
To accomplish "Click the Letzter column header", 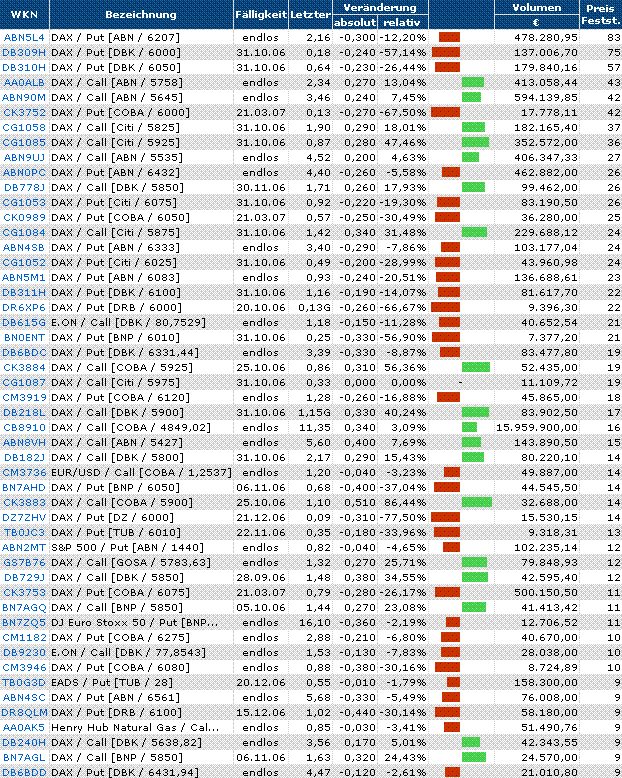I will pos(310,14).
